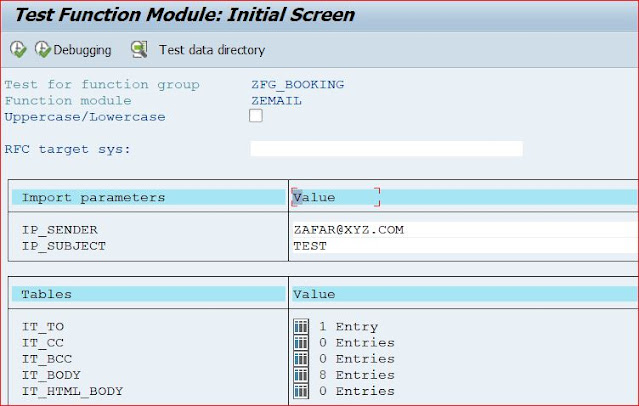
Task: Select the ZEMAIL function module name
Action: [276, 101]
